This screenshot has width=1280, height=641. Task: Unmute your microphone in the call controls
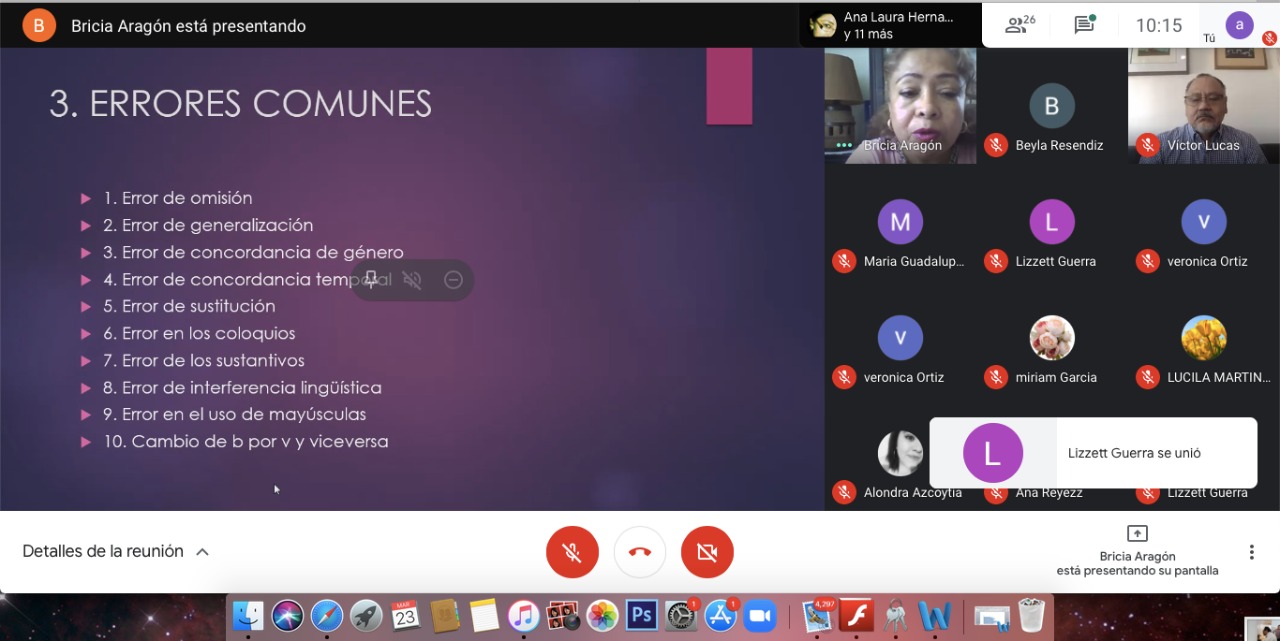click(572, 552)
